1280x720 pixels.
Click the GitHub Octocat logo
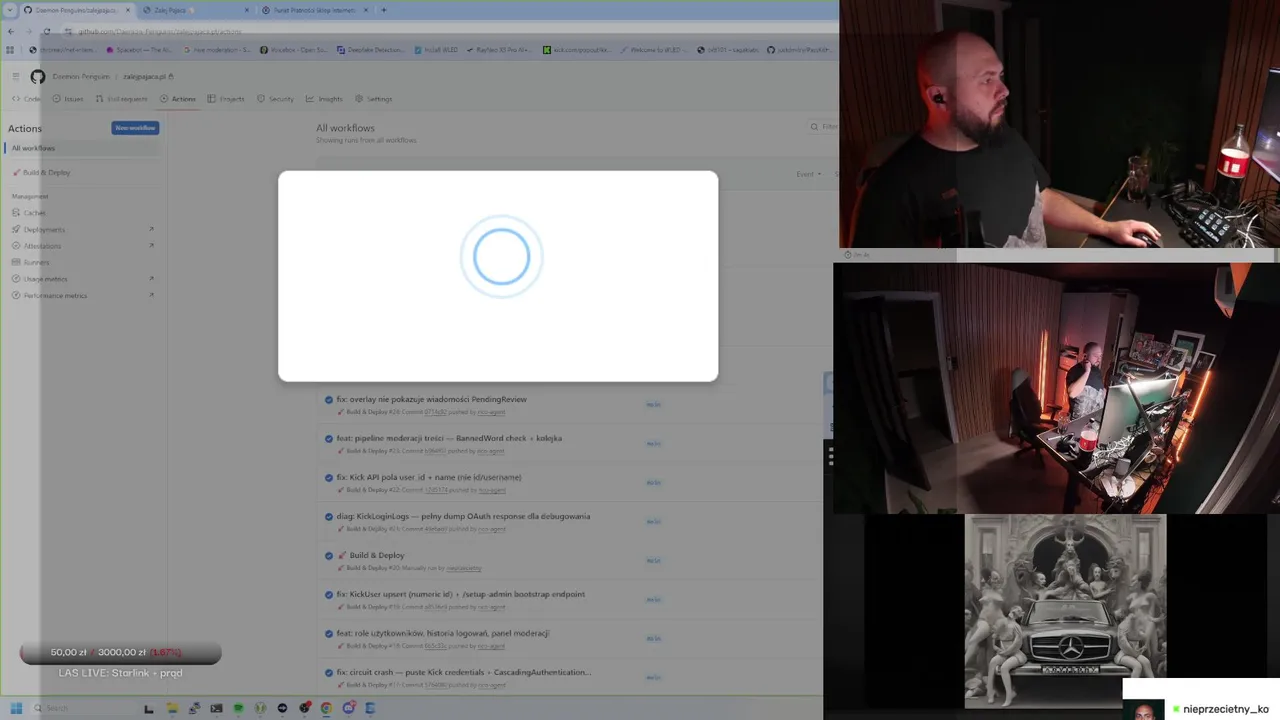pos(37,76)
